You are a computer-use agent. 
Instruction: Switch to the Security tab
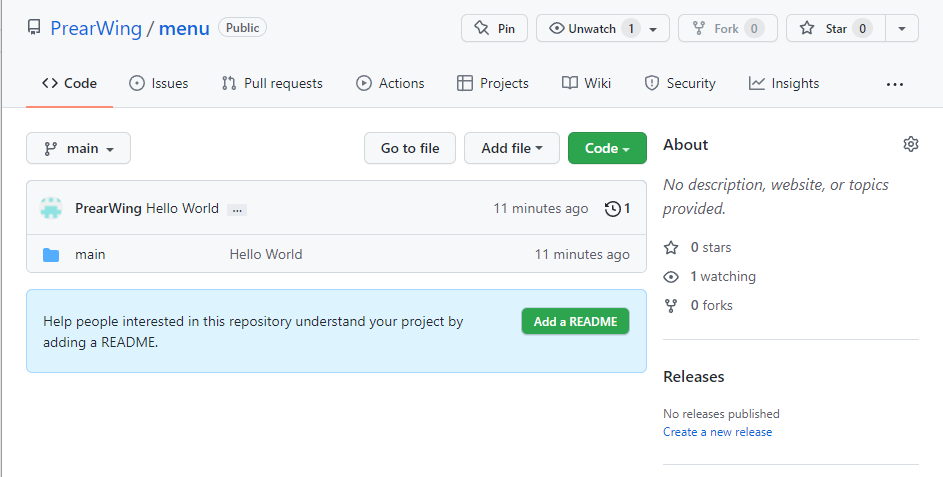(680, 83)
